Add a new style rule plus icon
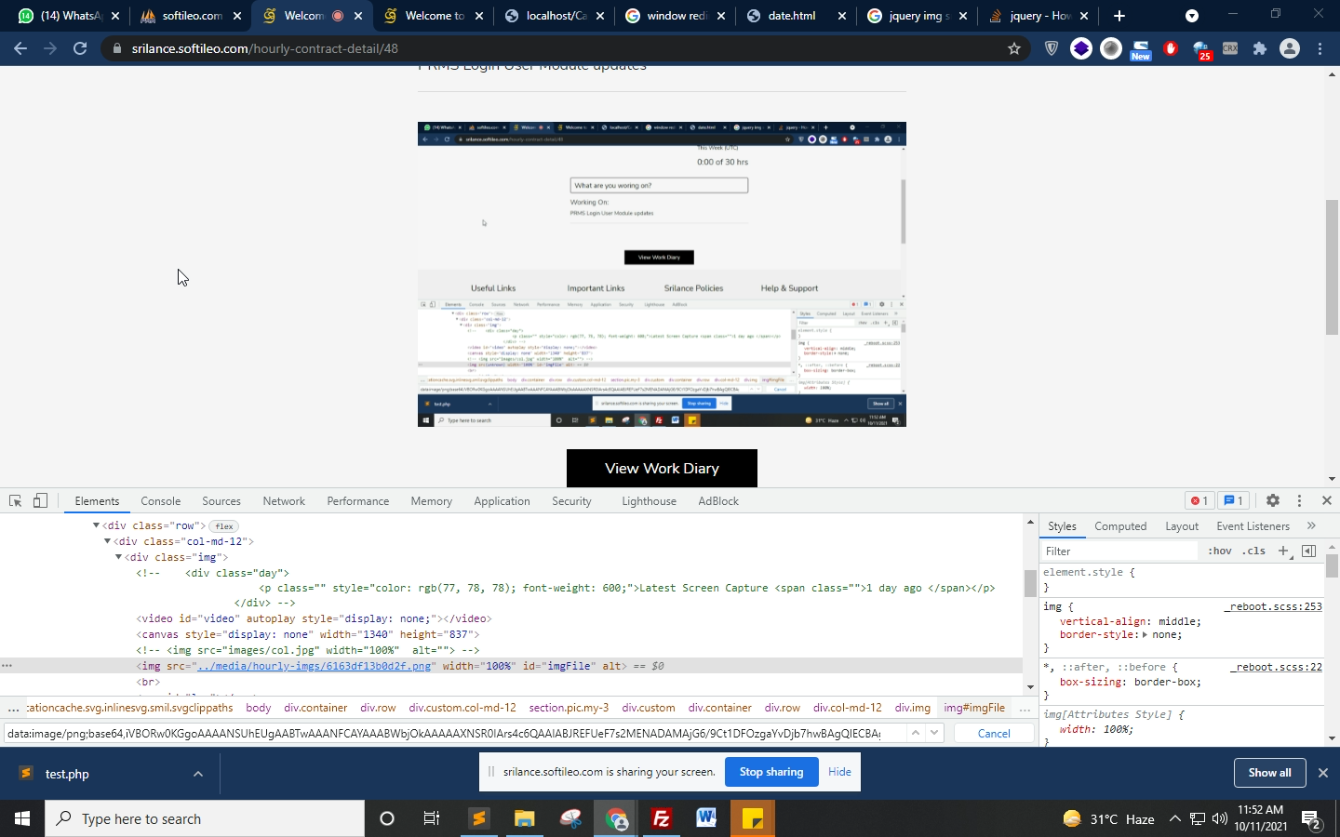 [x=1283, y=551]
